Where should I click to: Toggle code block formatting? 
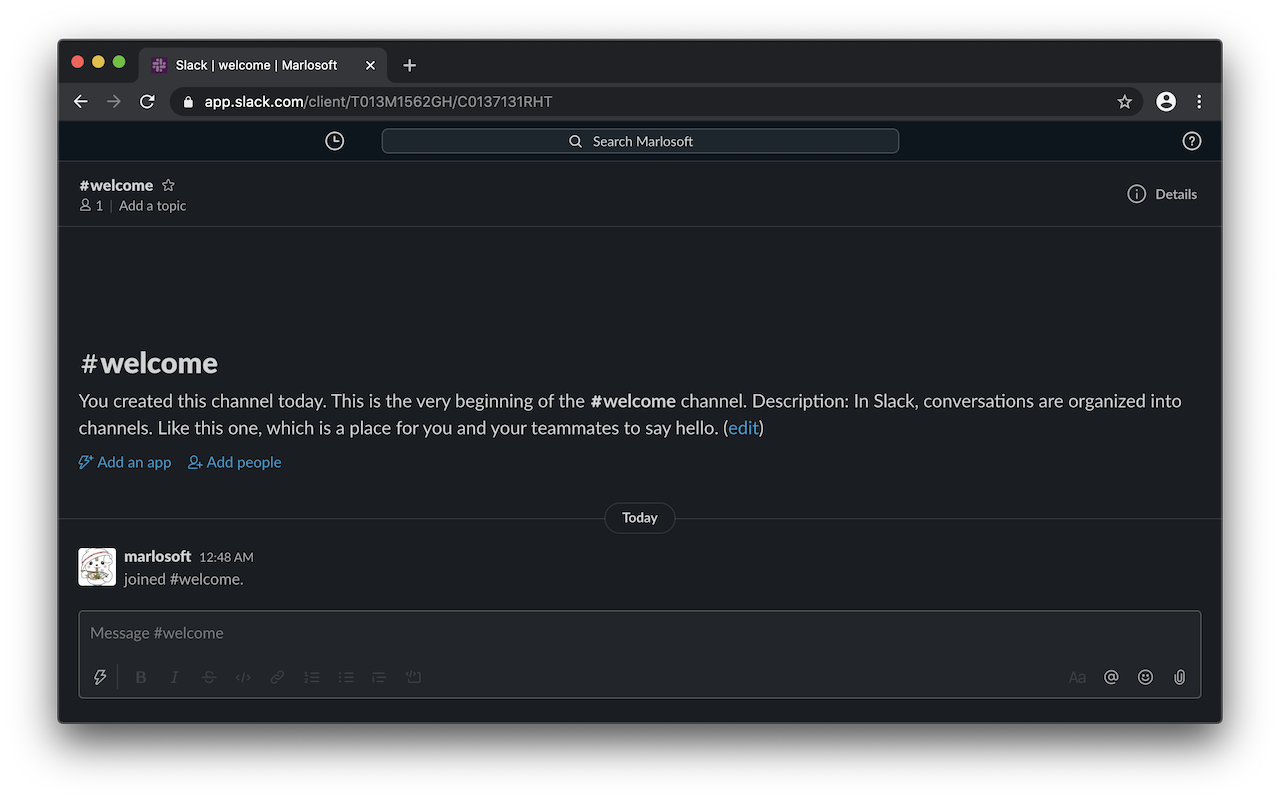click(413, 677)
